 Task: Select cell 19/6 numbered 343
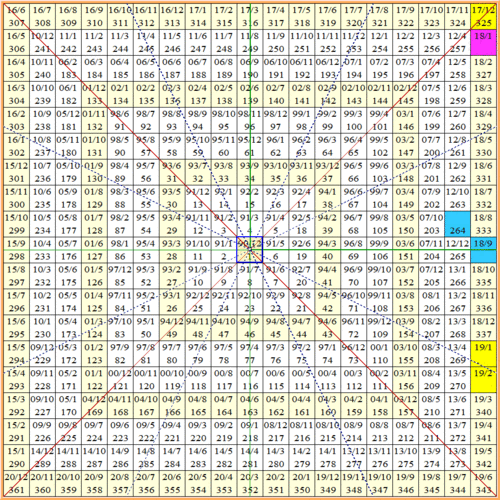point(483,483)
